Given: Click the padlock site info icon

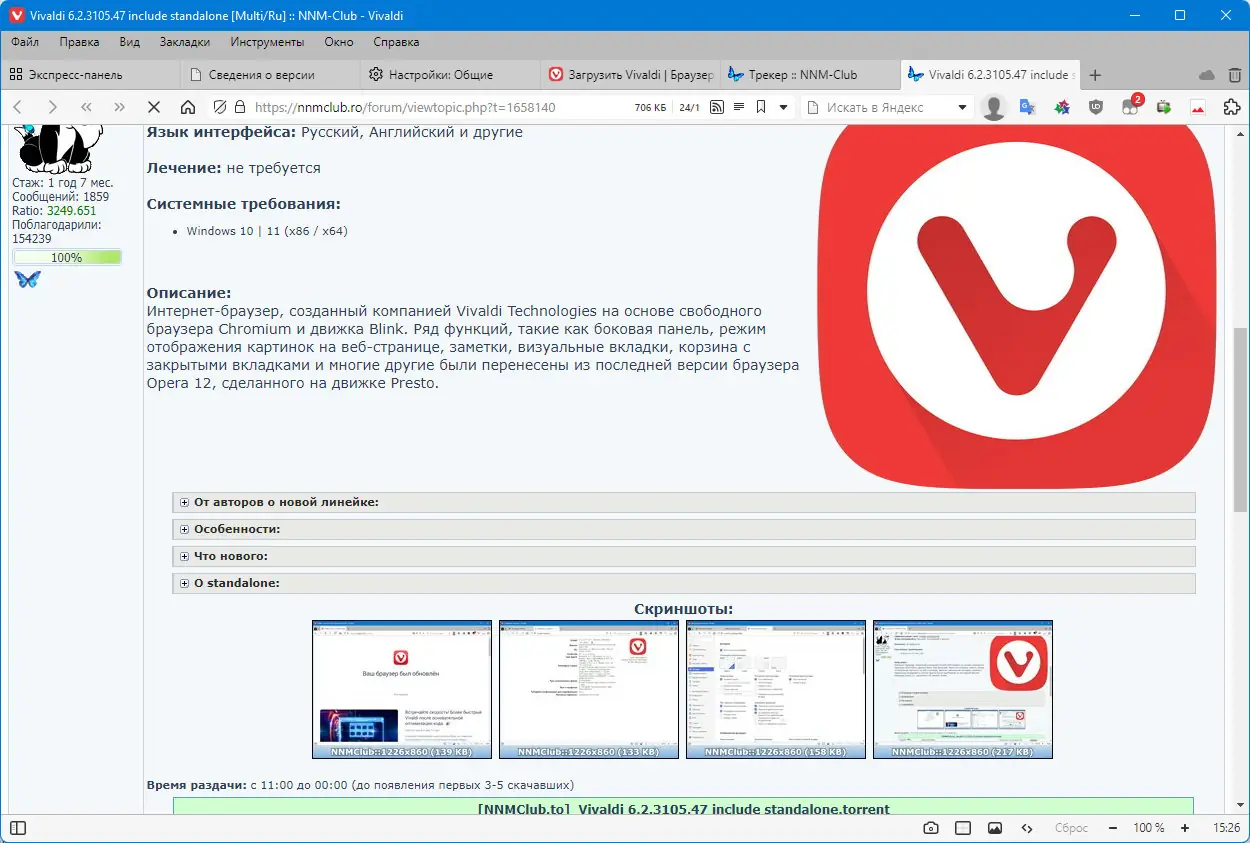Looking at the screenshot, I should 239,107.
